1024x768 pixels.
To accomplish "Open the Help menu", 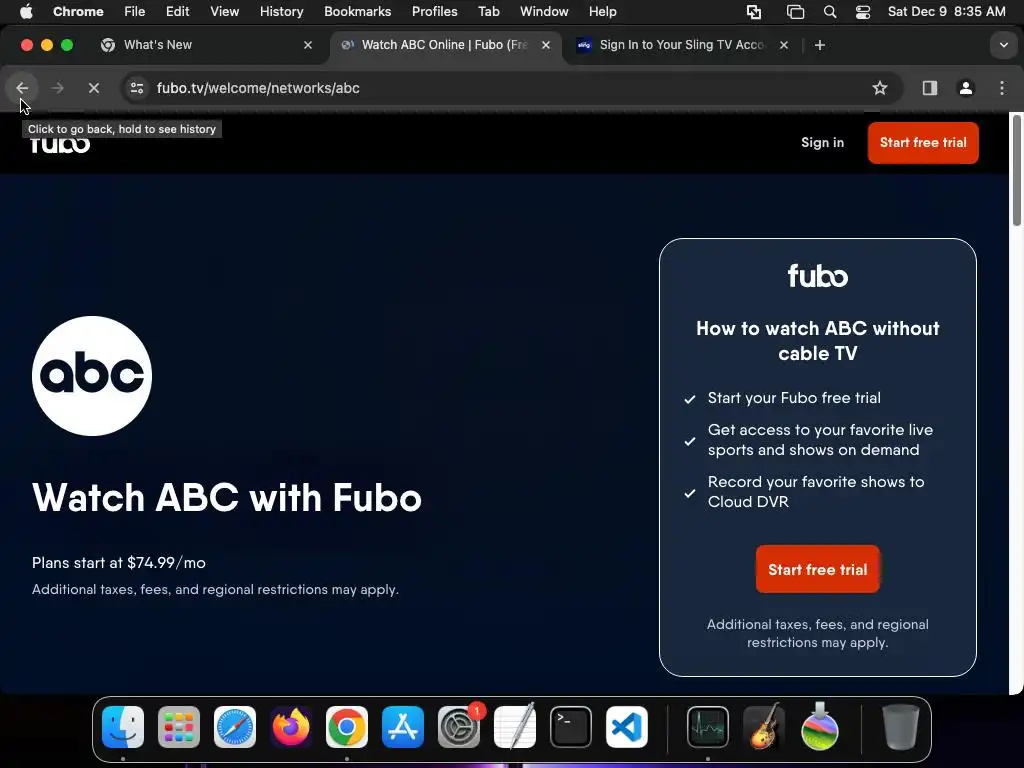I will click(602, 11).
